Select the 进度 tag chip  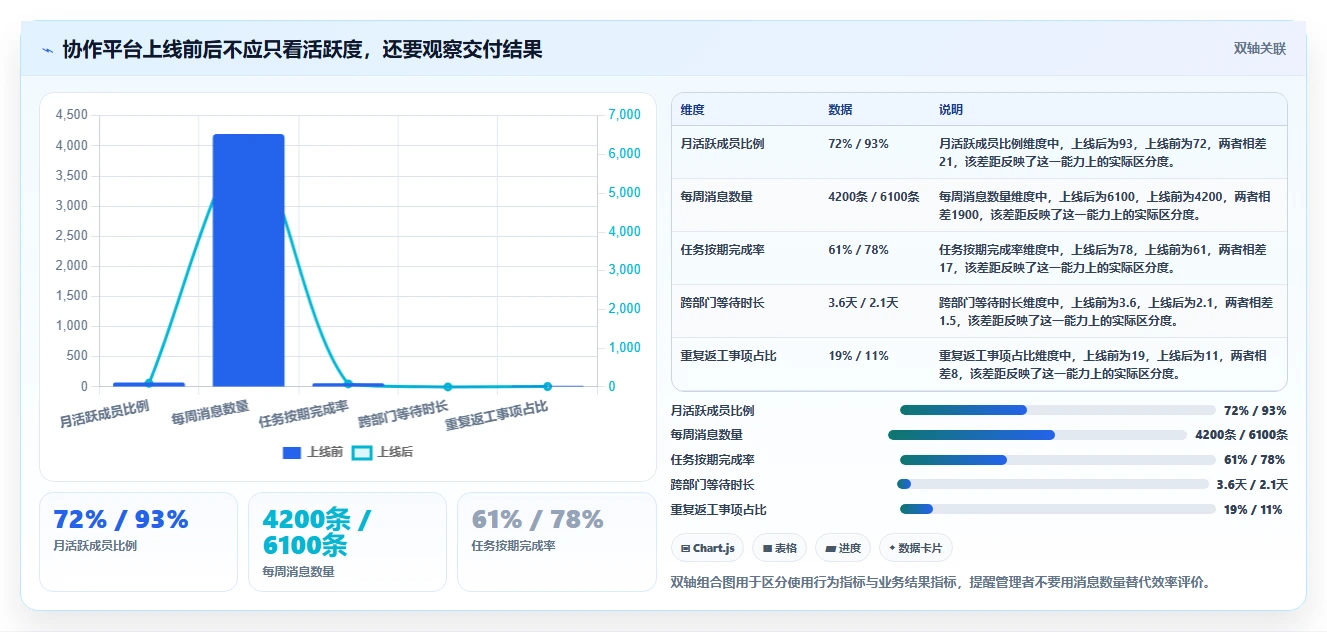(843, 548)
